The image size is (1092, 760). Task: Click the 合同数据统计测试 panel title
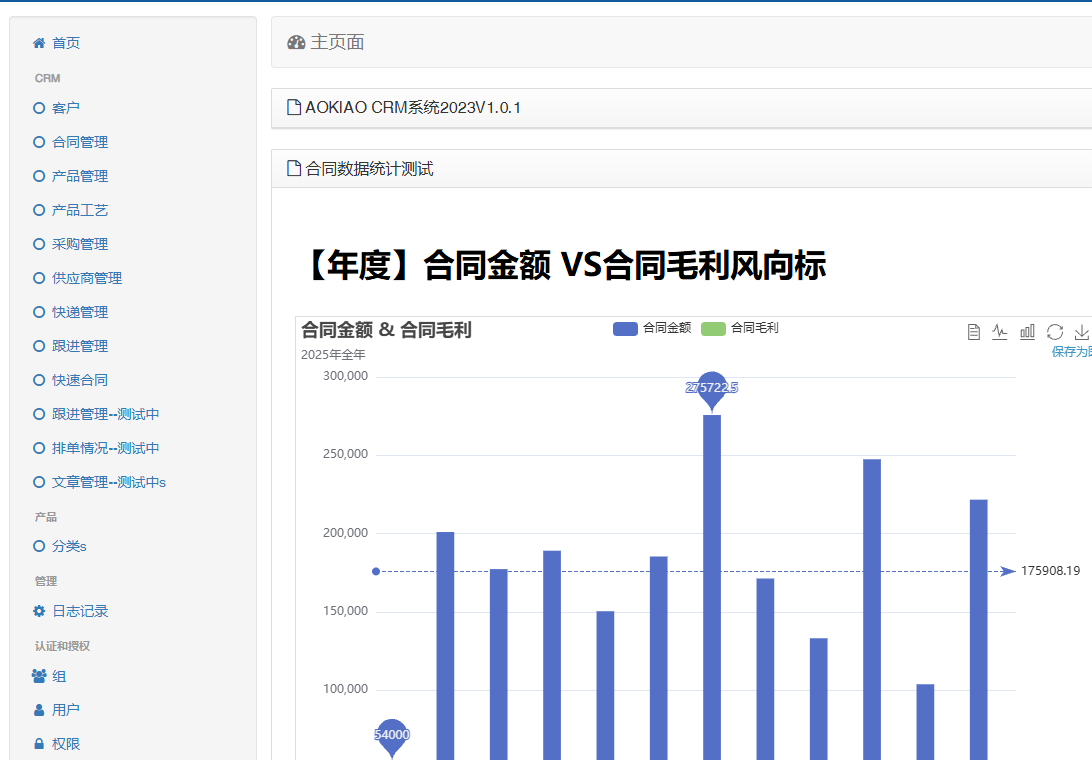click(369, 169)
